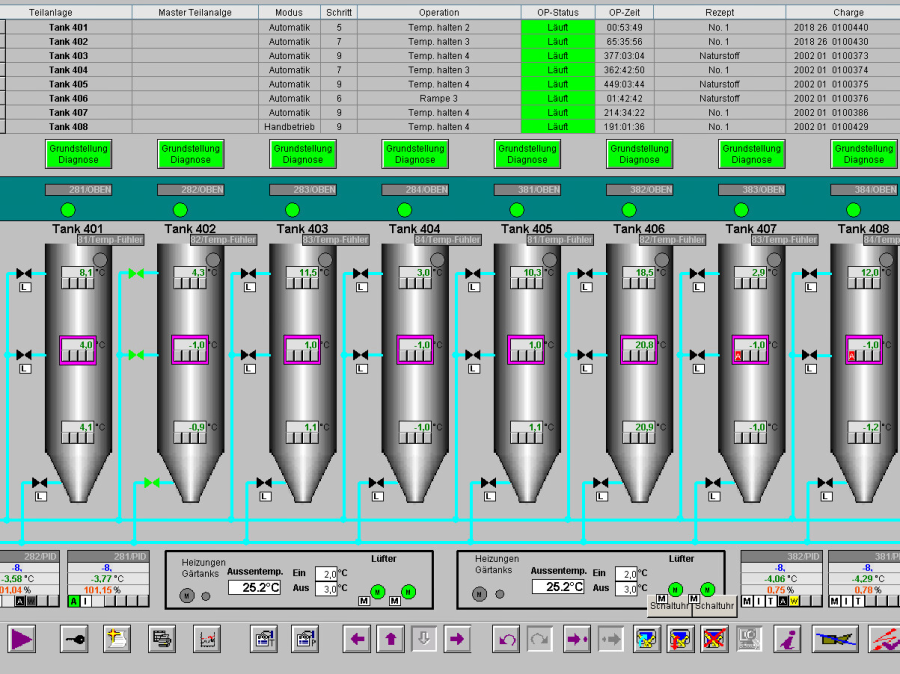The image size is (900, 674).
Task: Click the purple play arrow toolbar button
Action: click(22, 638)
